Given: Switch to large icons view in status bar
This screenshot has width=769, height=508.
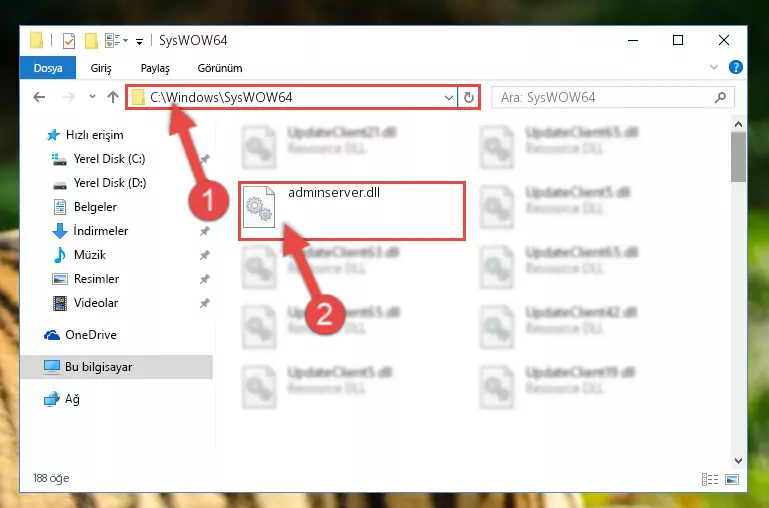Looking at the screenshot, I should coord(732,479).
